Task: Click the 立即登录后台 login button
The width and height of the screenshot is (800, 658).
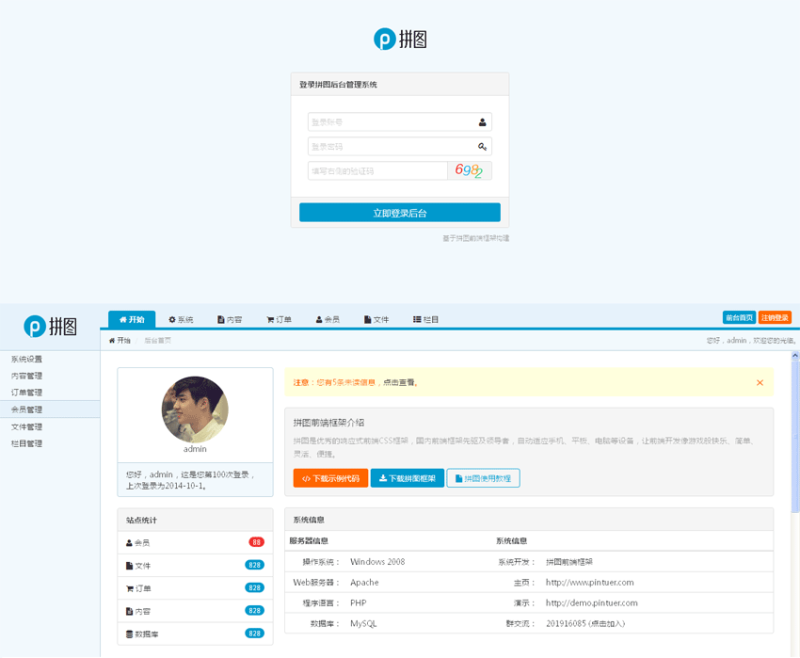Action: coord(399,211)
